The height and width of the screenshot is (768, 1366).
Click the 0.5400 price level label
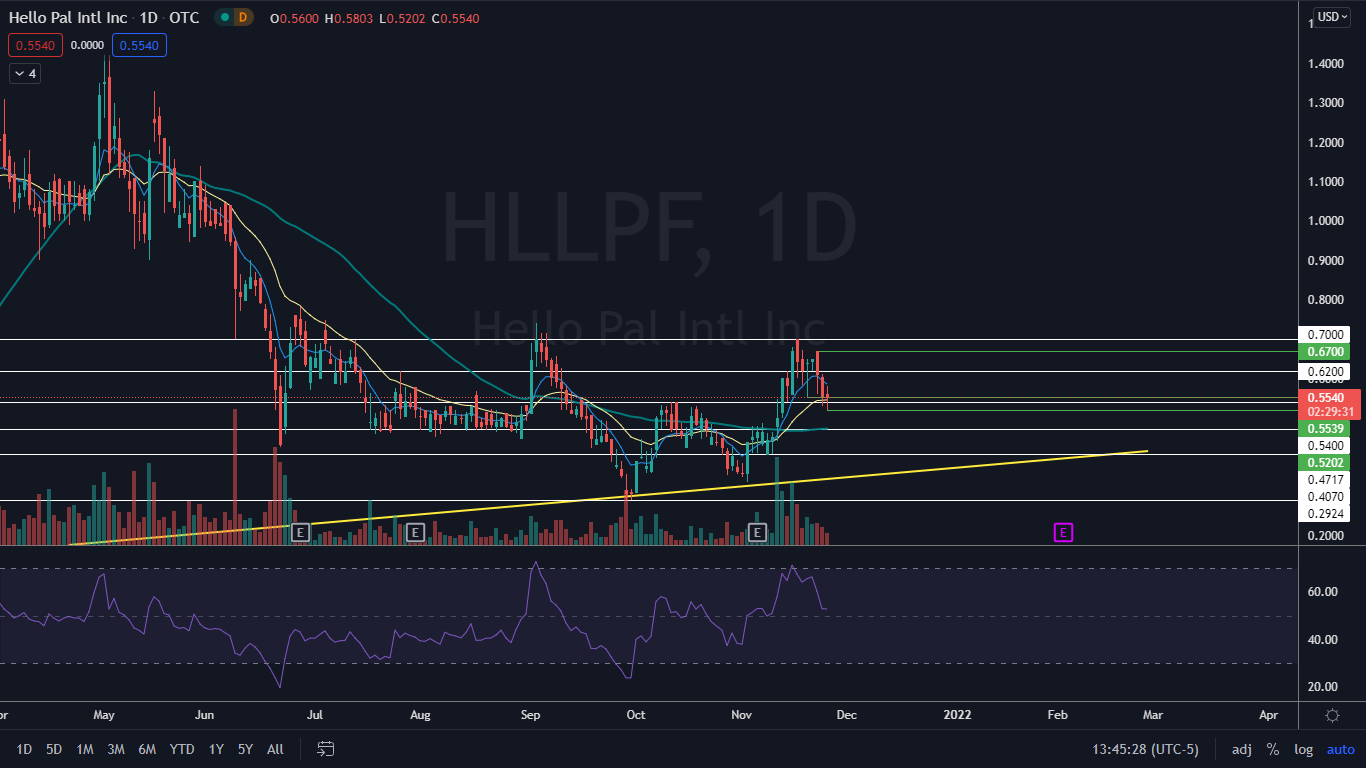[x=1324, y=446]
